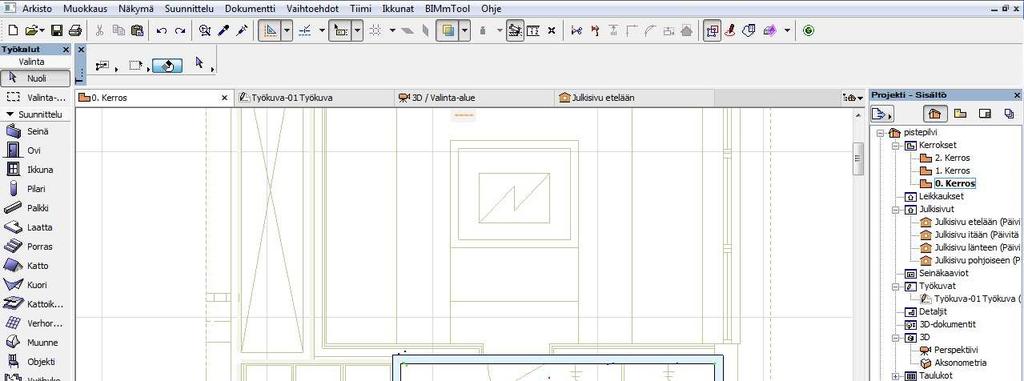Click the Save floppy disk icon
Viewport: 1024px width, 381px height.
pyautogui.click(x=57, y=31)
